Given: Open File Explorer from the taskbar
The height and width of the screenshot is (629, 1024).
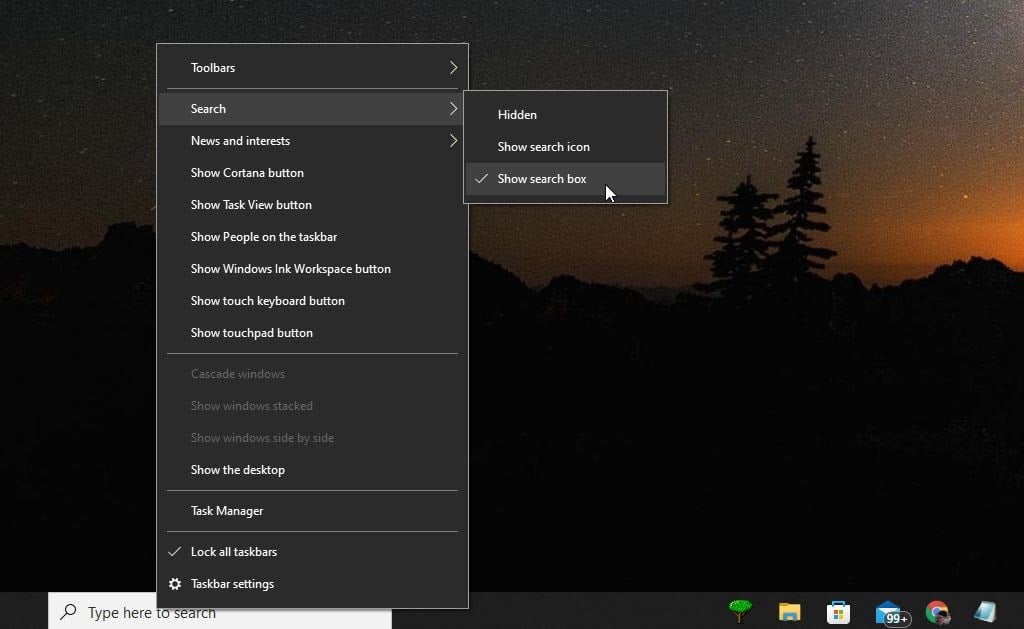Looking at the screenshot, I should tap(790, 612).
